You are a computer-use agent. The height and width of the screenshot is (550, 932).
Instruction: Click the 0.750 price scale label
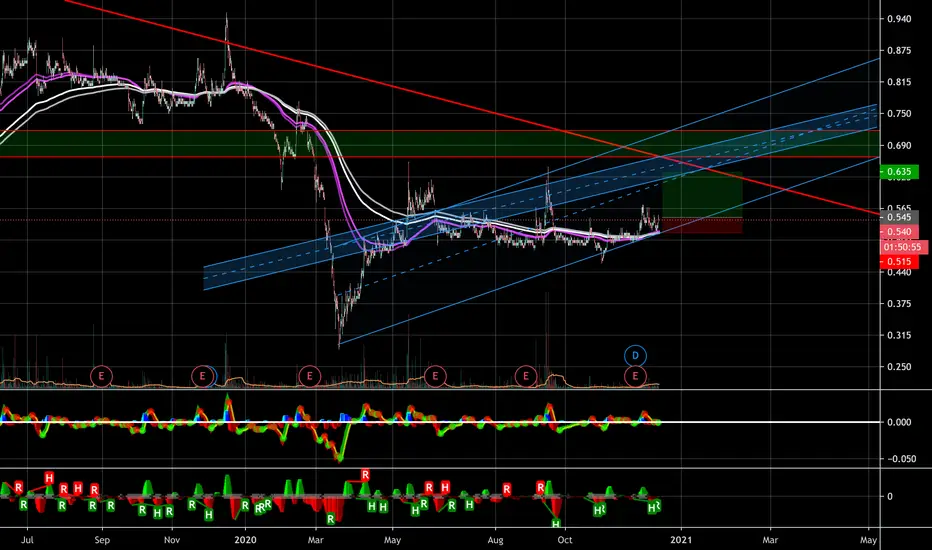[x=899, y=114]
